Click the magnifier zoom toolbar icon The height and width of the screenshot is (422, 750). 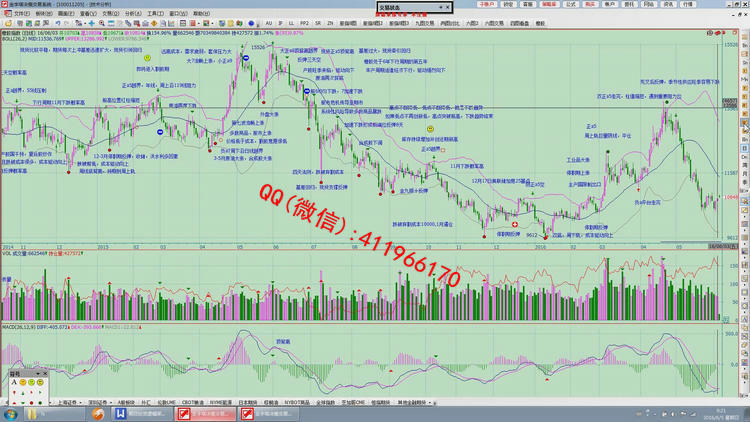point(102,23)
